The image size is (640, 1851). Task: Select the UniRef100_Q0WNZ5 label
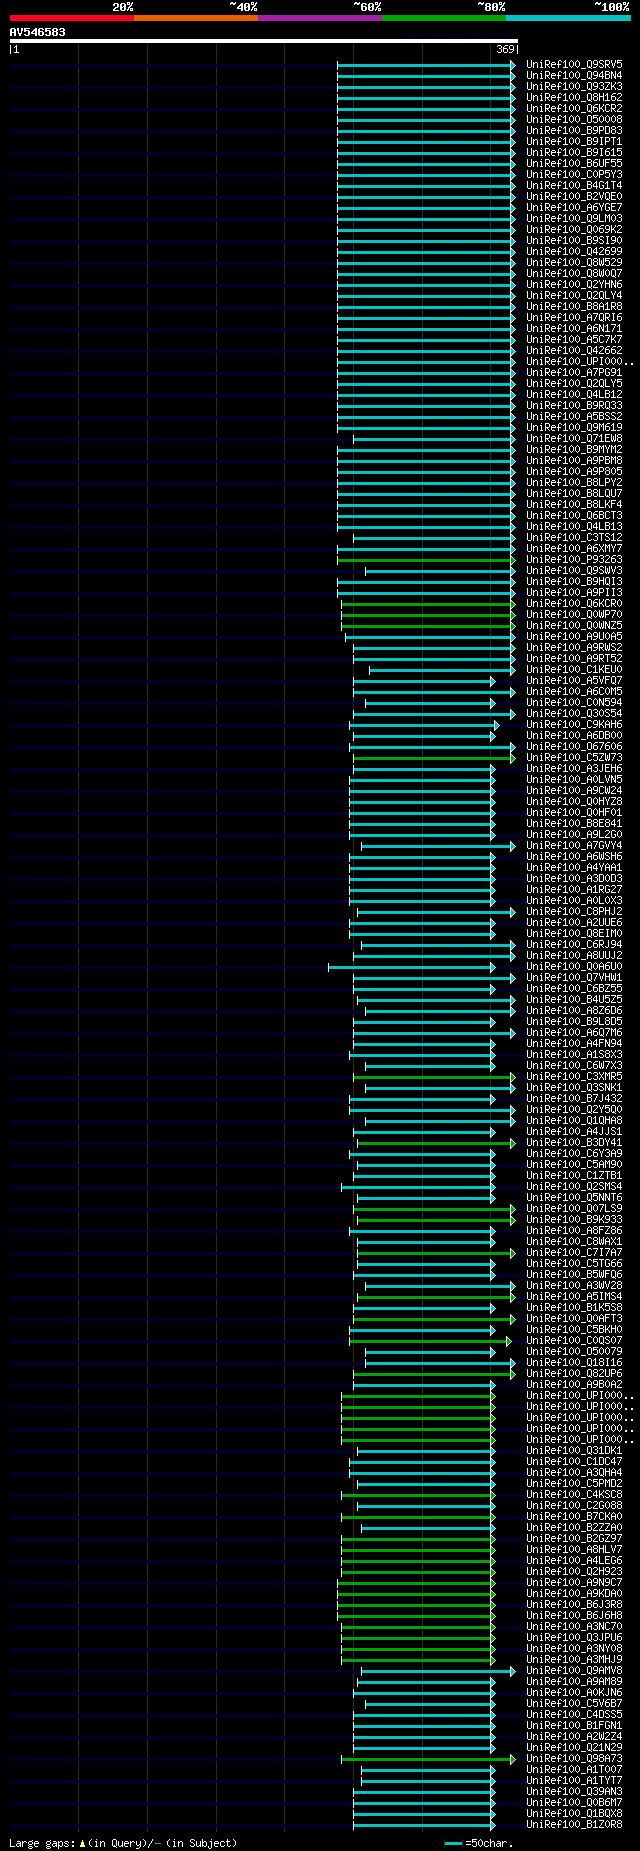click(x=574, y=625)
